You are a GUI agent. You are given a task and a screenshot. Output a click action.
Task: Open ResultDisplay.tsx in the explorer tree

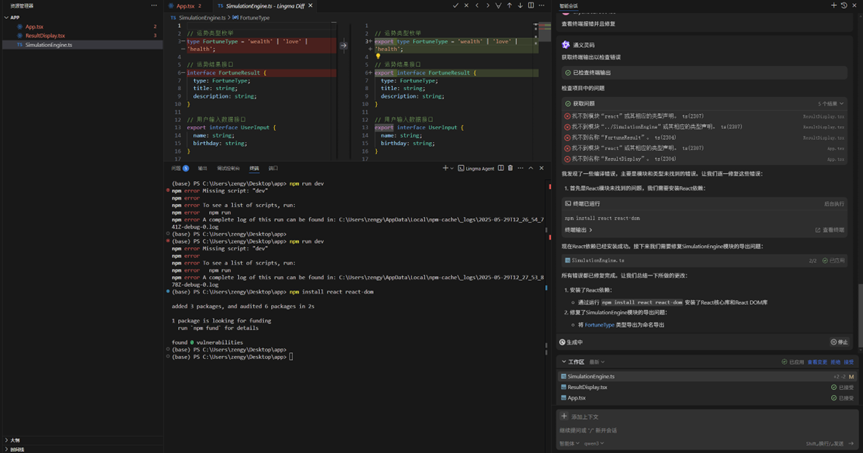(x=83, y=36)
